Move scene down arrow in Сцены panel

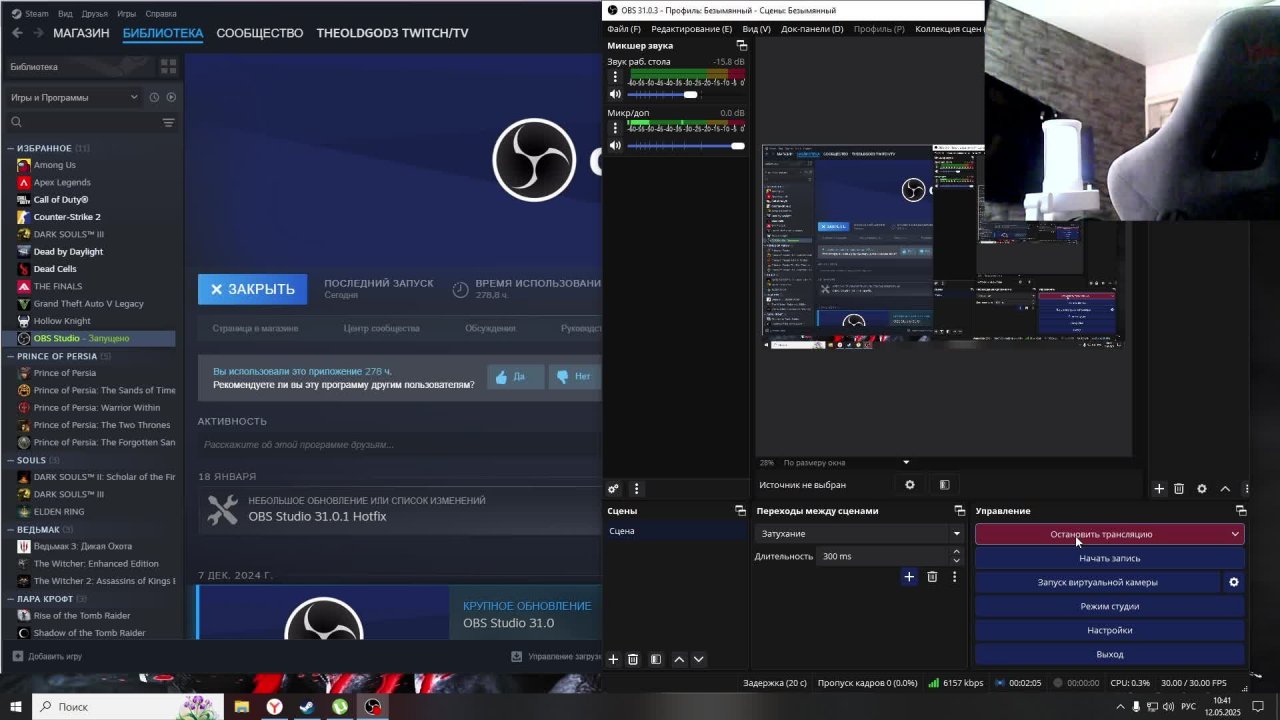tap(698, 659)
